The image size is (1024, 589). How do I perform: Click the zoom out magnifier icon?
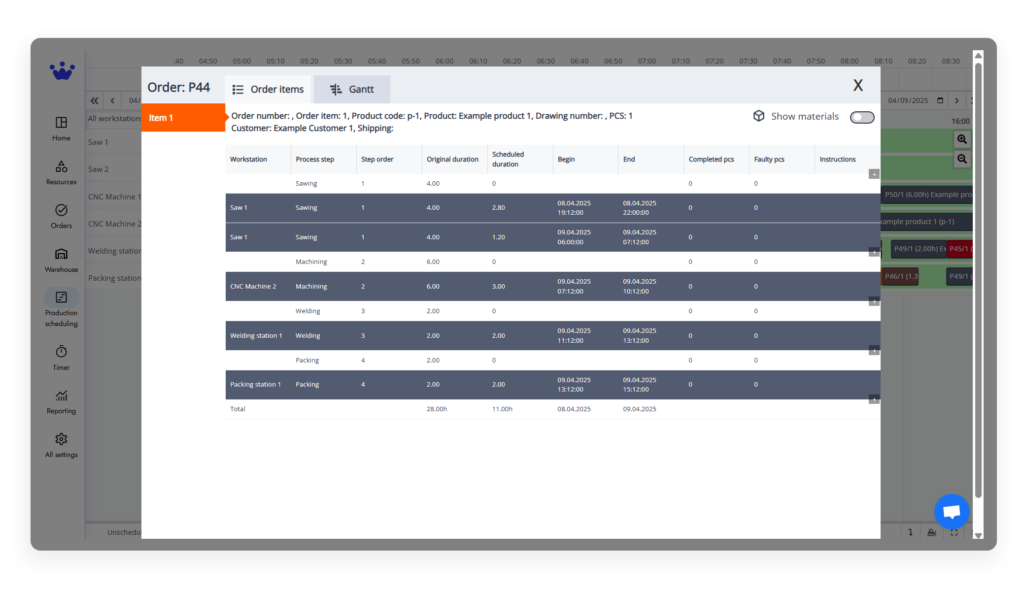[962, 159]
